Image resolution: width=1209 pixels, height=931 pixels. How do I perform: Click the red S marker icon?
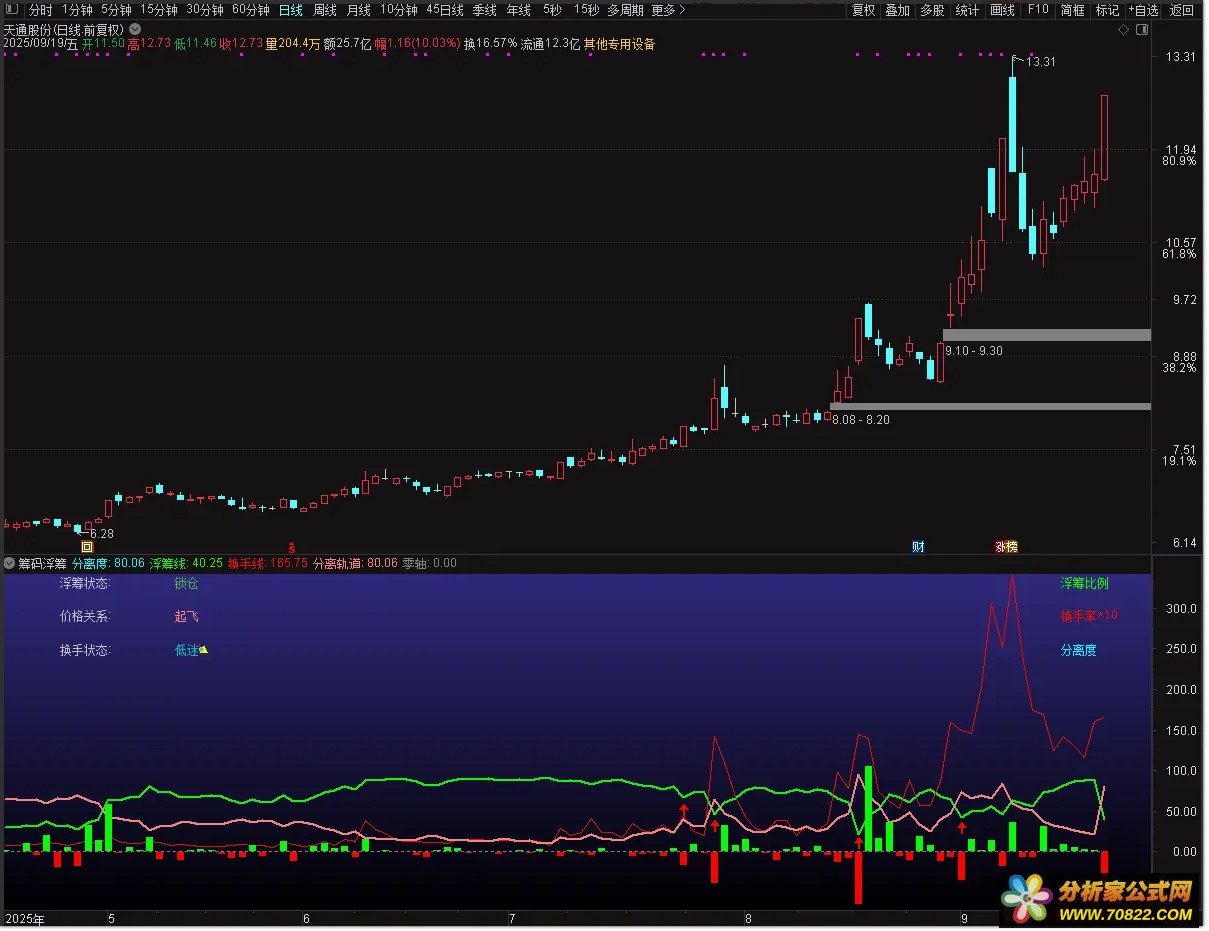coord(292,547)
